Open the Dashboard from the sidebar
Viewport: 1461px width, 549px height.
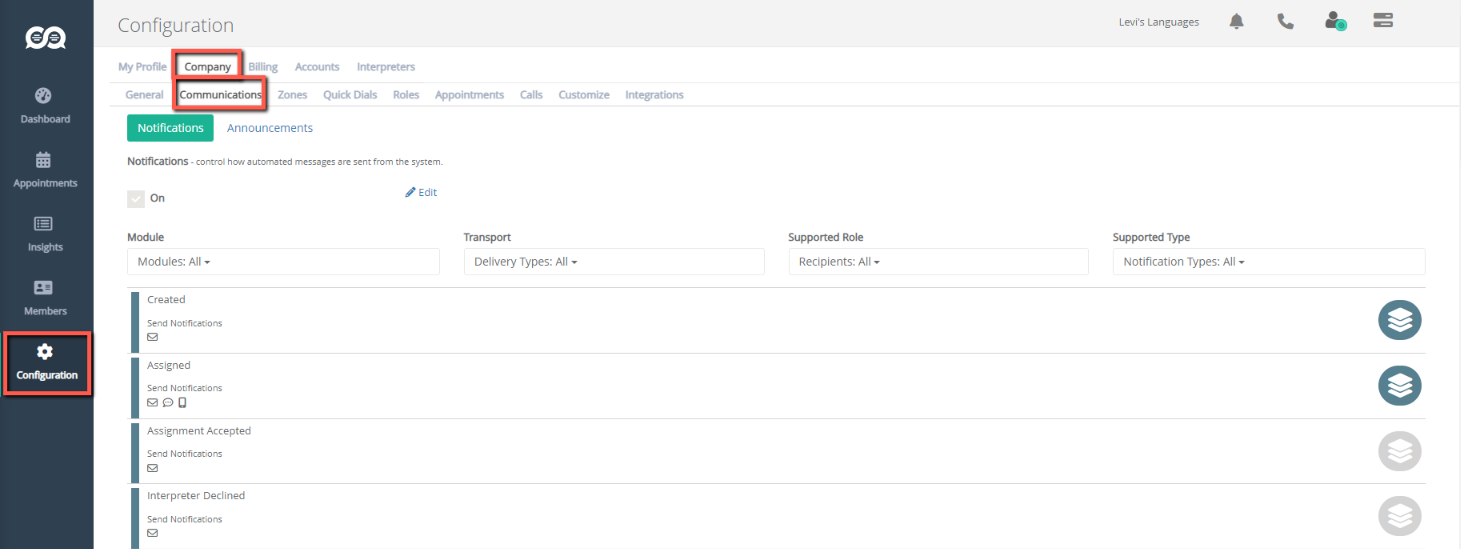click(46, 106)
